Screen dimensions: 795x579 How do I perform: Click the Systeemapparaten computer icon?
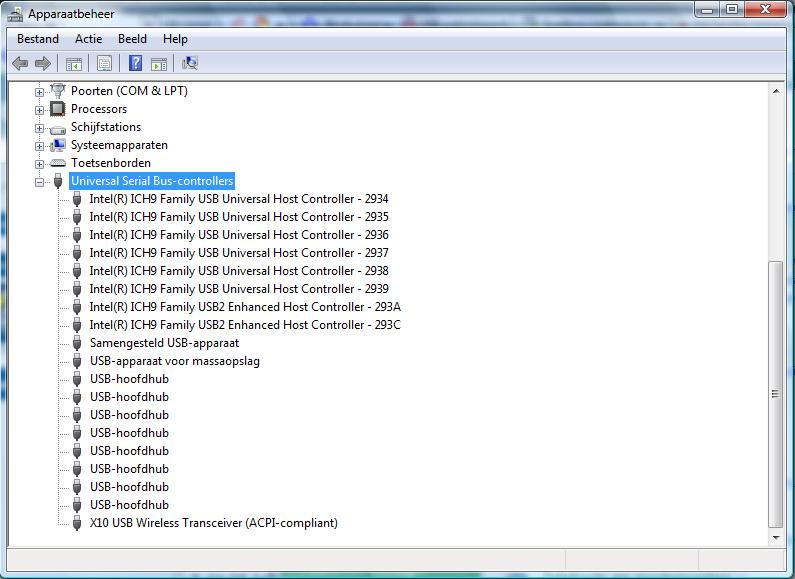[x=58, y=146]
